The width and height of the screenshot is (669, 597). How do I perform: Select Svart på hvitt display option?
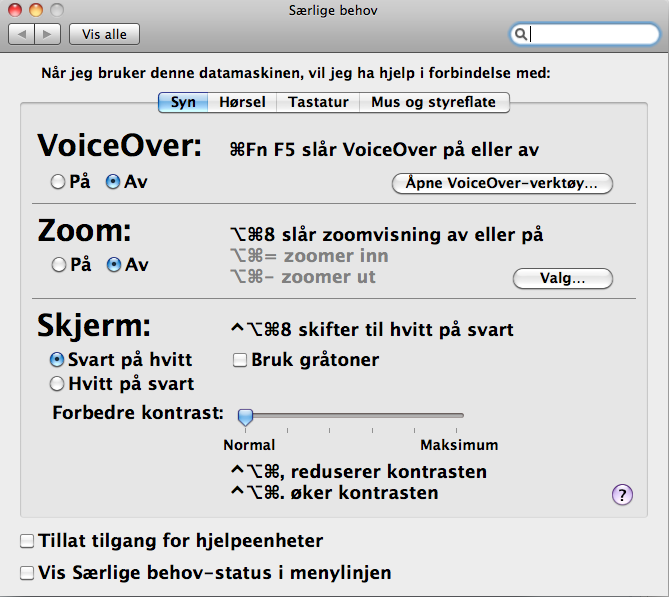point(57,360)
